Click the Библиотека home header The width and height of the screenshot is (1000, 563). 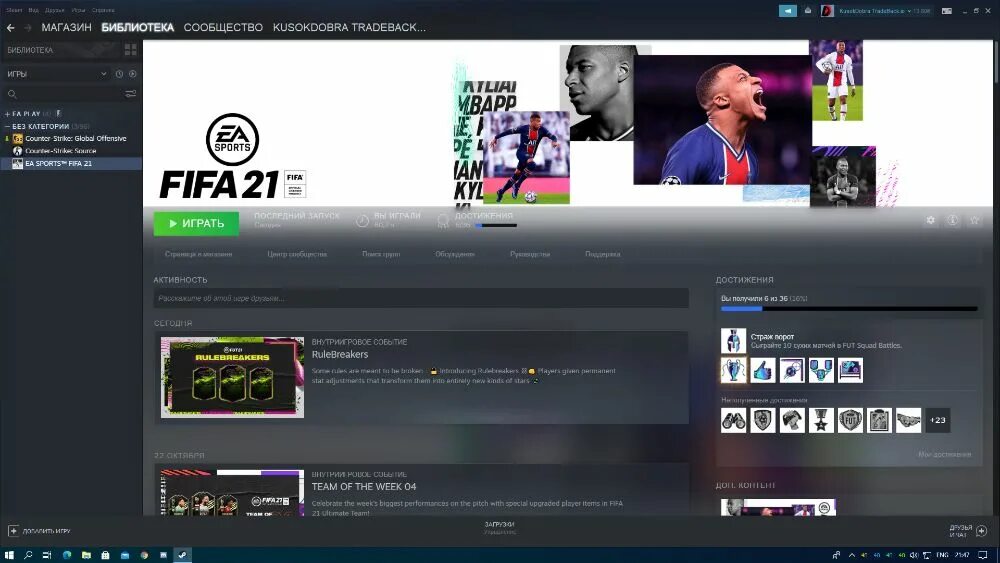click(x=30, y=50)
